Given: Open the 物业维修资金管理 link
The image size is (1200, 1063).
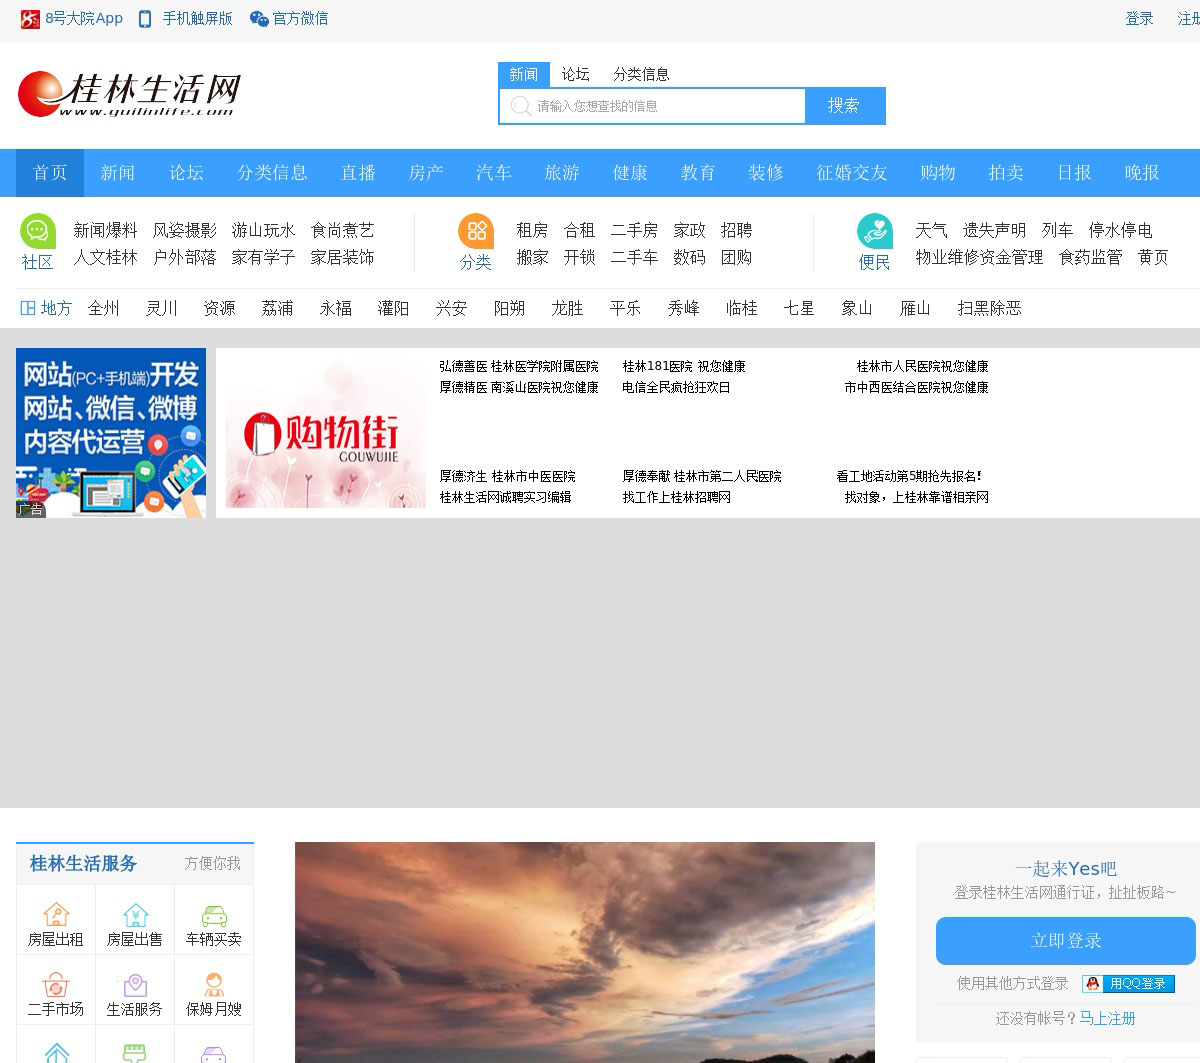Looking at the screenshot, I should click(979, 258).
